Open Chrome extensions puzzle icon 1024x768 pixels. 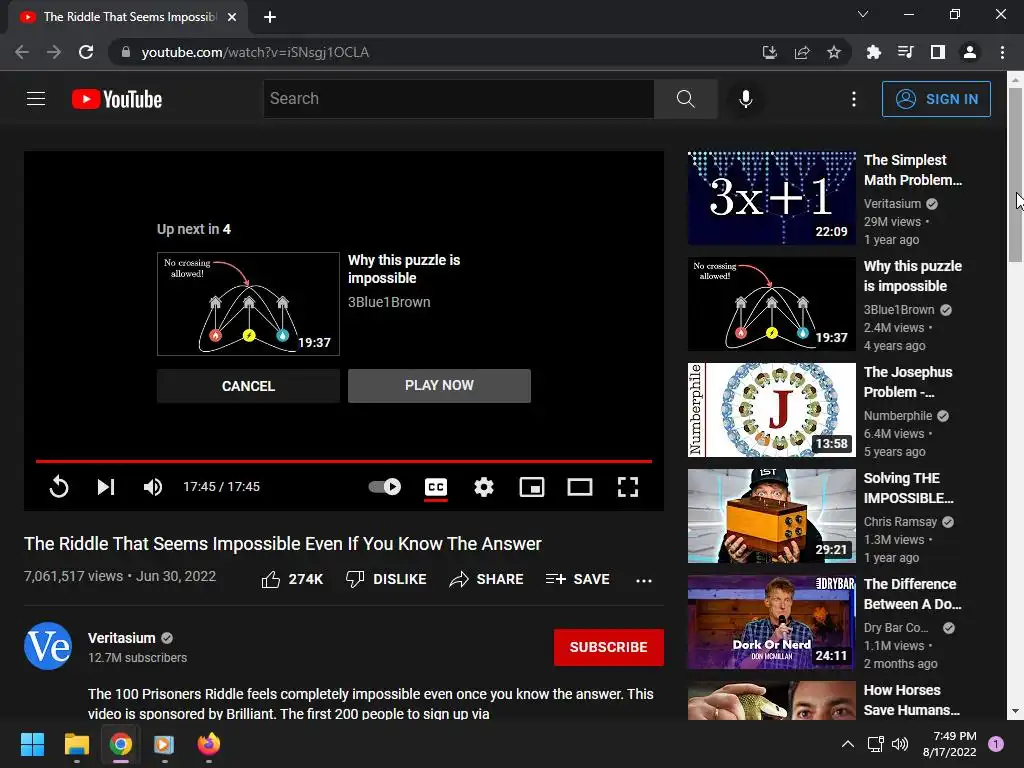873,52
